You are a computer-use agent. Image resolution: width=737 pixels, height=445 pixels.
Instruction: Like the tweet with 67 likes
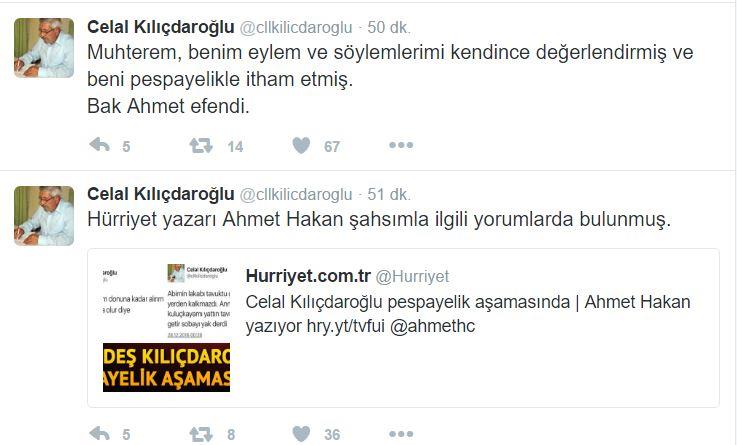pyautogui.click(x=301, y=146)
